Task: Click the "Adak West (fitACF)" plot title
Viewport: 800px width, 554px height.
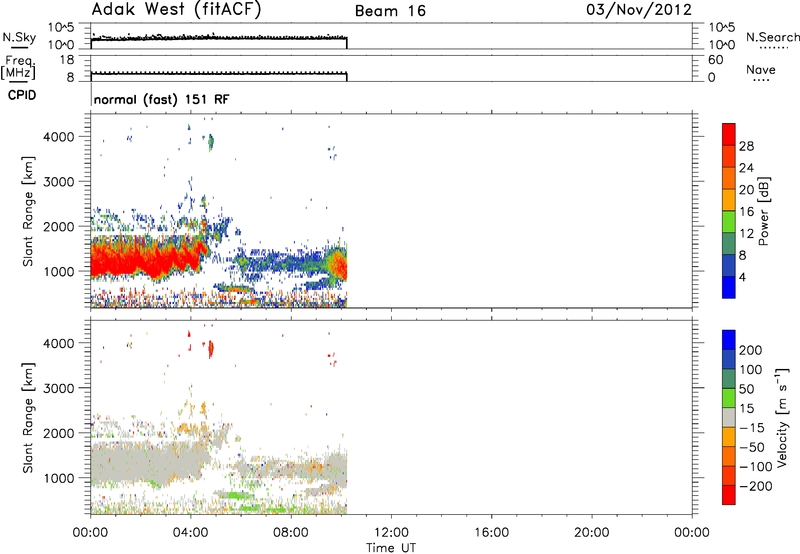Action: pos(176,10)
